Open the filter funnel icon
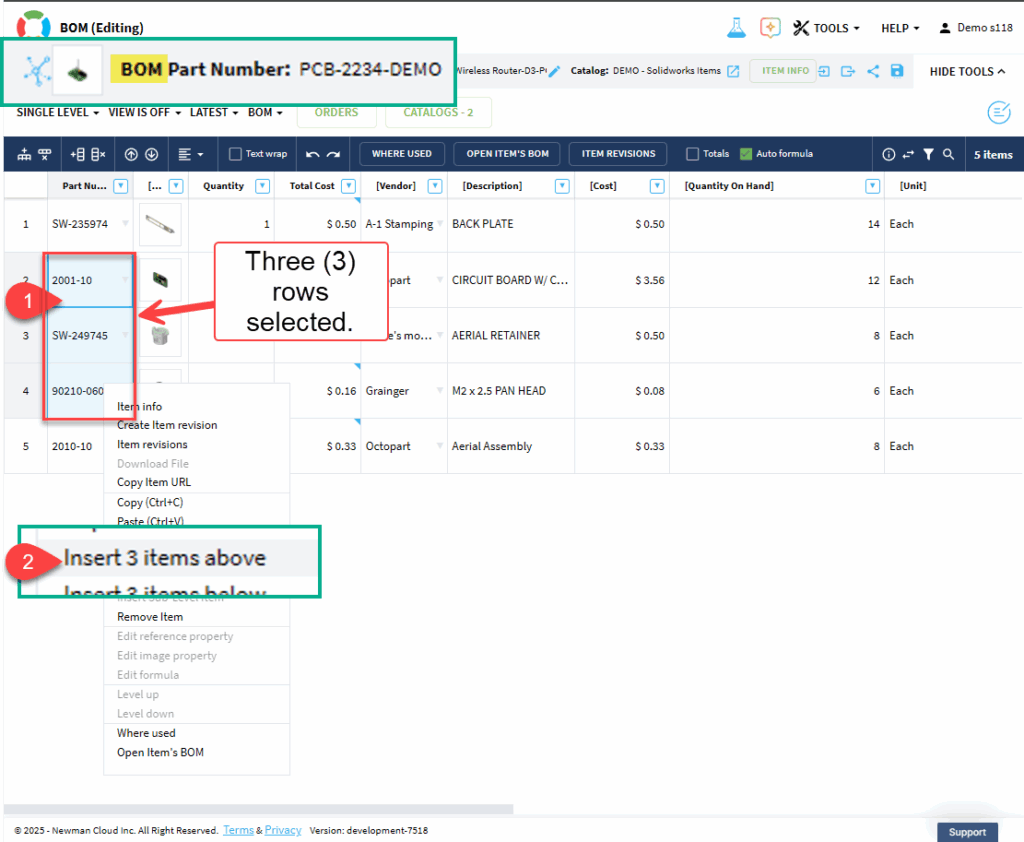This screenshot has width=1024, height=842. (x=928, y=154)
